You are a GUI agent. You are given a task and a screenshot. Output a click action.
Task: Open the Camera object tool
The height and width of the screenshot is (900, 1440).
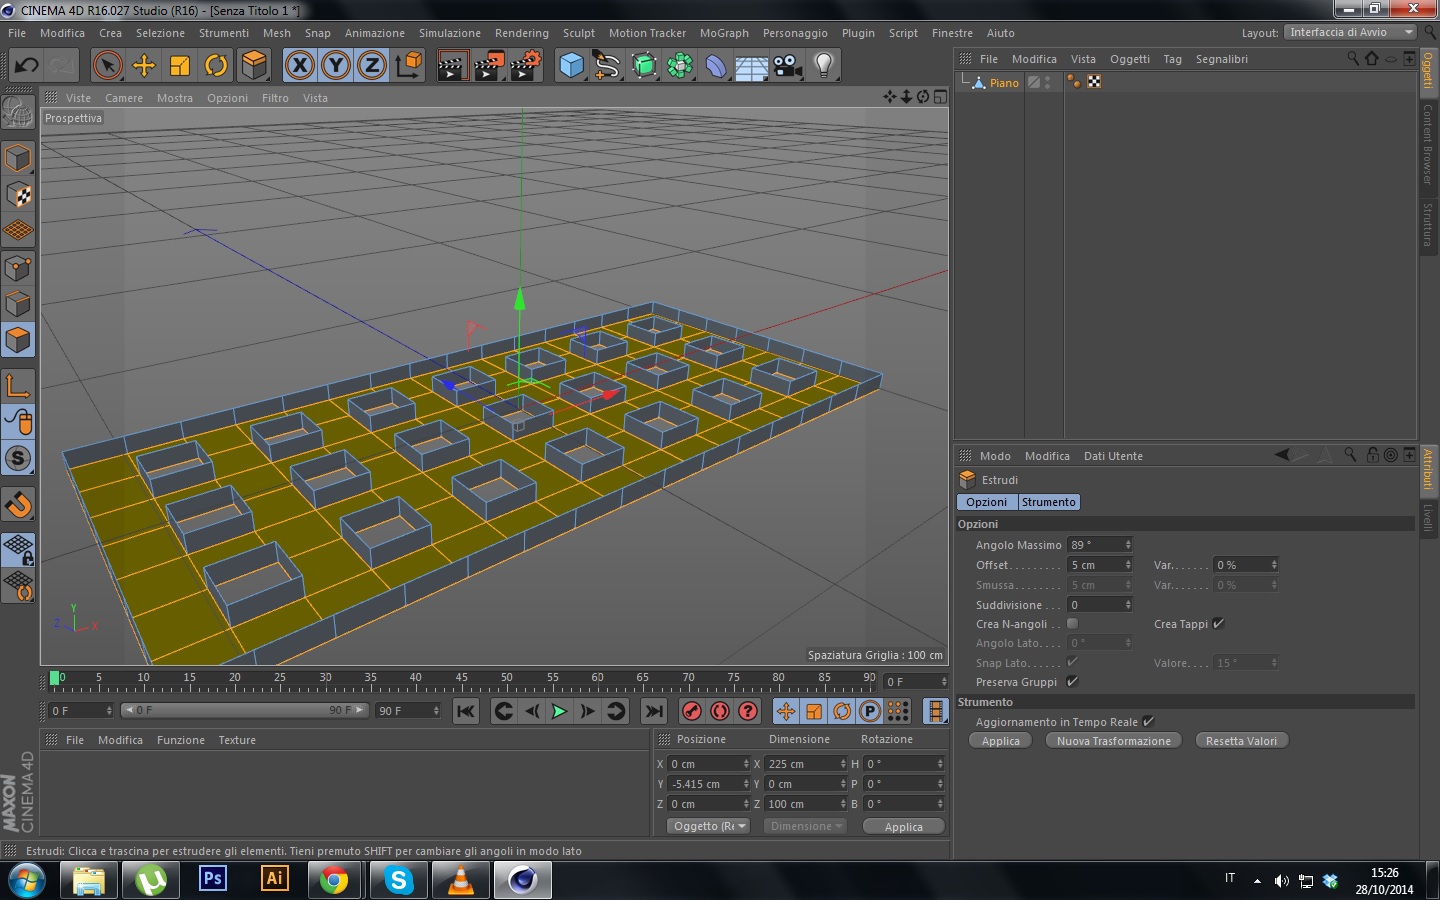click(x=787, y=66)
